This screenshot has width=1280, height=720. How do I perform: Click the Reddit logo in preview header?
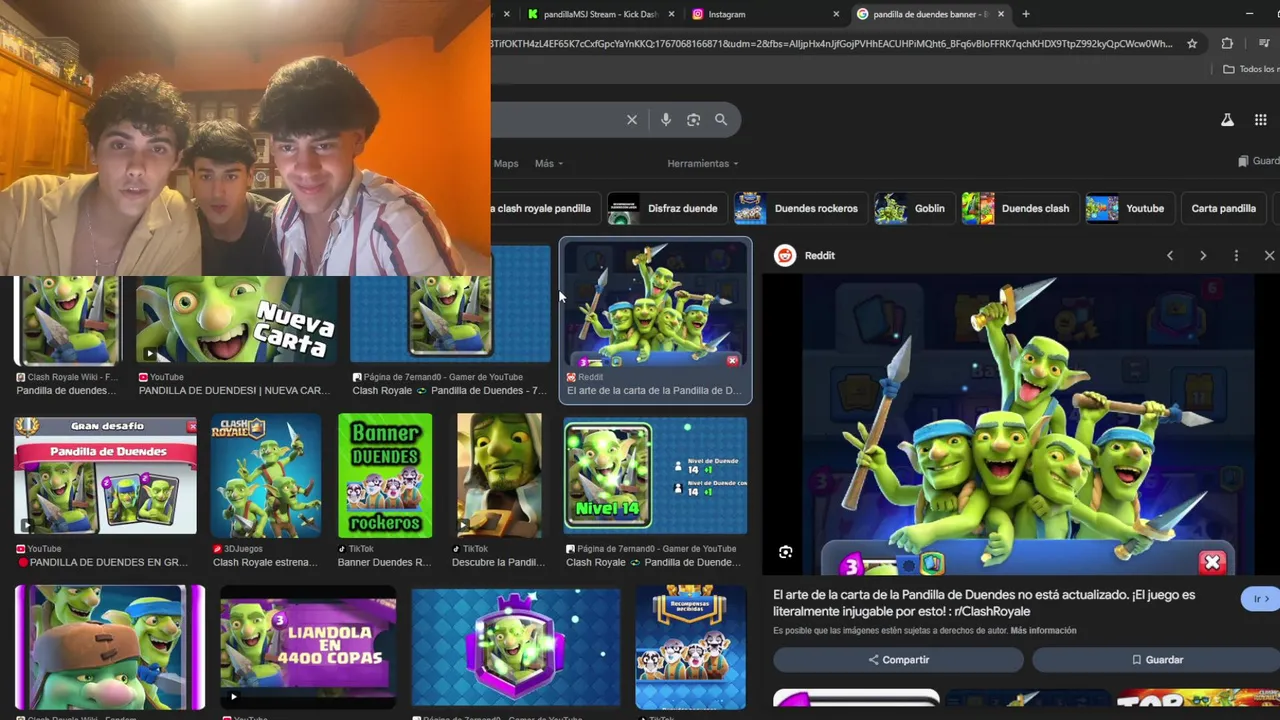click(x=785, y=256)
